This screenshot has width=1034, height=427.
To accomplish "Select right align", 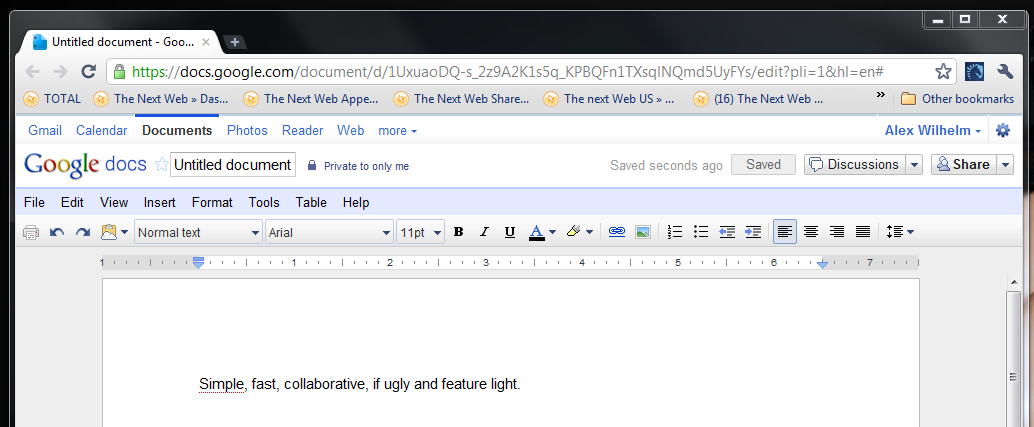I will [x=837, y=232].
